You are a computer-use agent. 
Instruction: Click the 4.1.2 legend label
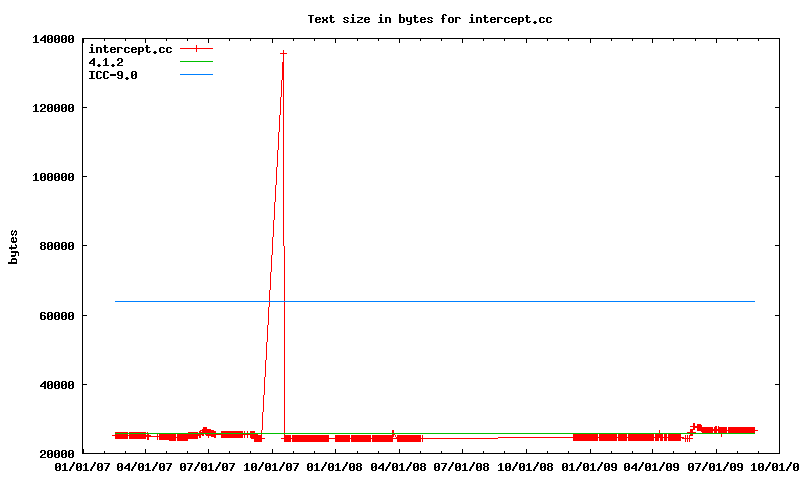106,62
